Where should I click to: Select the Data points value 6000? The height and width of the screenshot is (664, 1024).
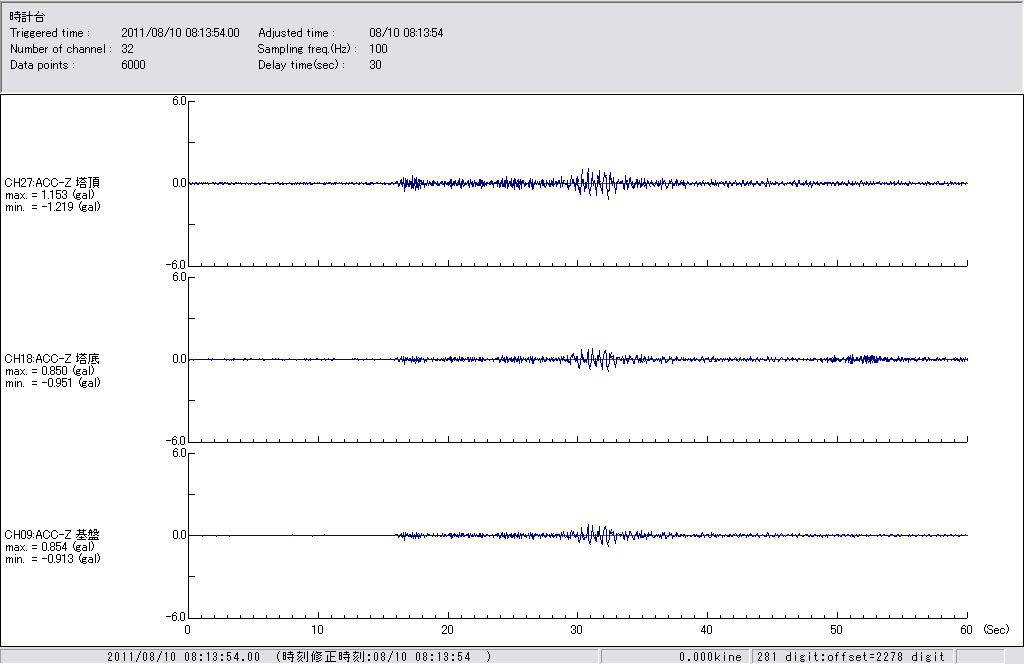pos(133,65)
